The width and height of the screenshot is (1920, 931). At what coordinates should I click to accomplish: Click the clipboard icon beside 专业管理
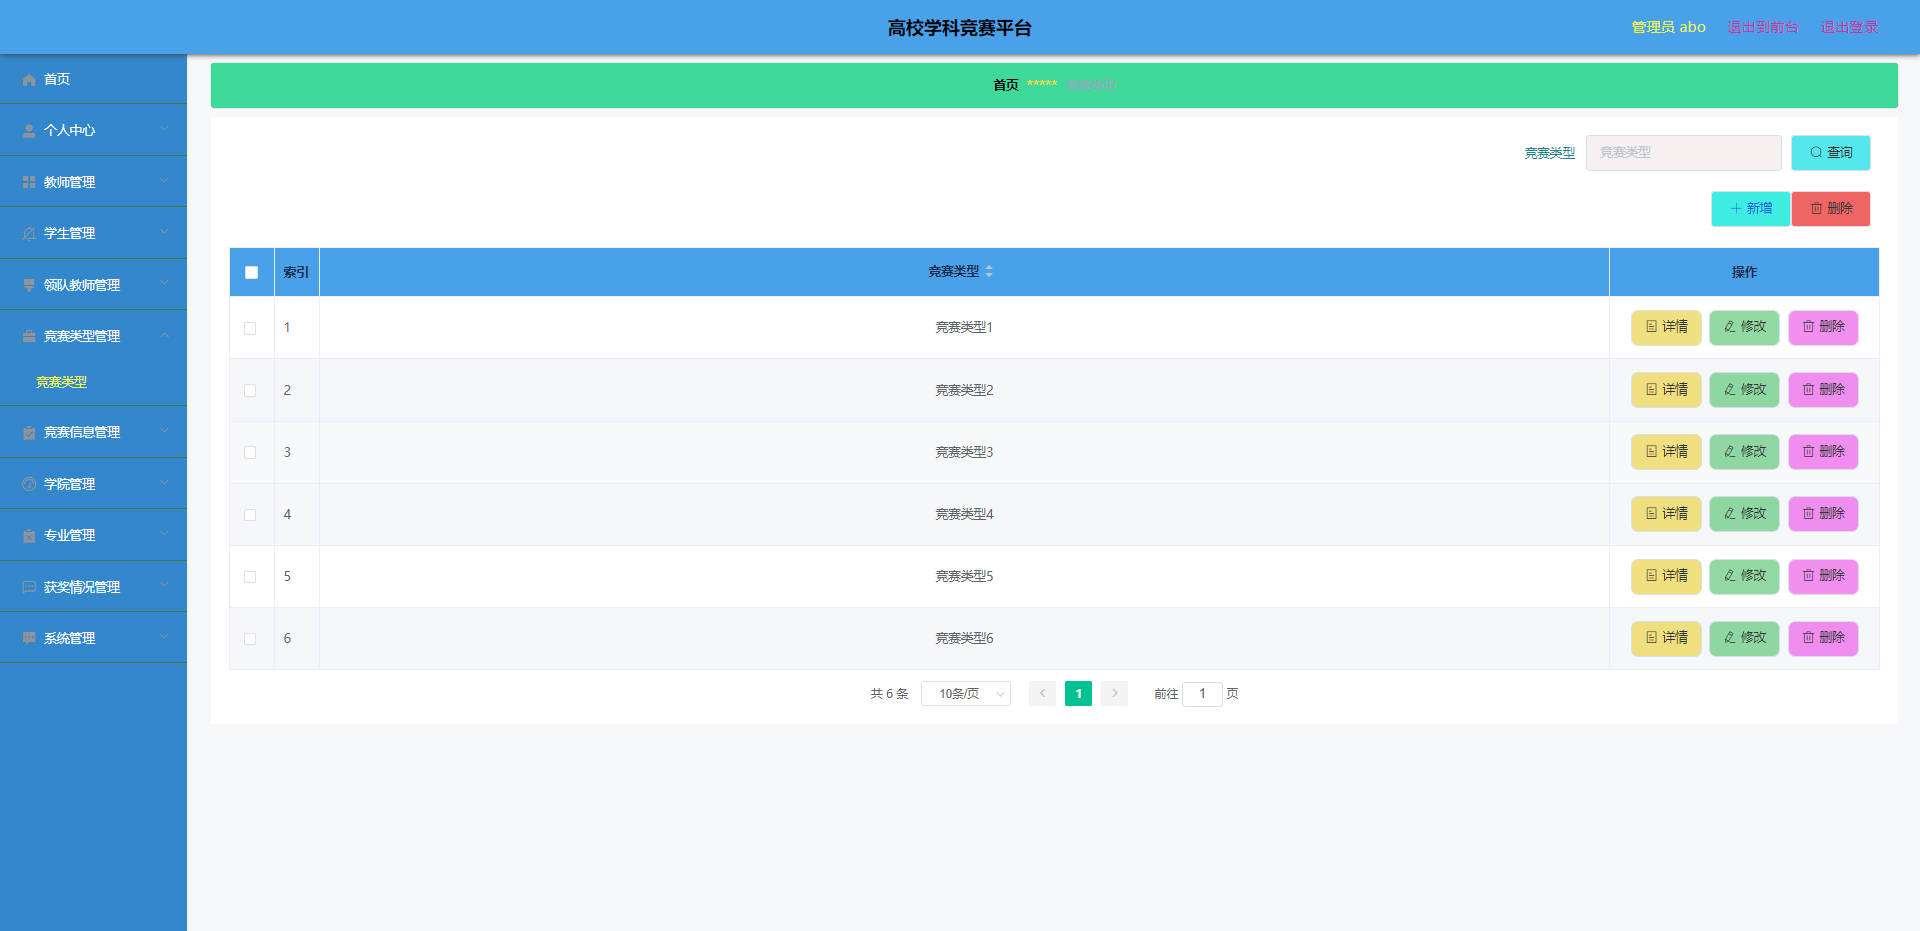pyautogui.click(x=29, y=536)
